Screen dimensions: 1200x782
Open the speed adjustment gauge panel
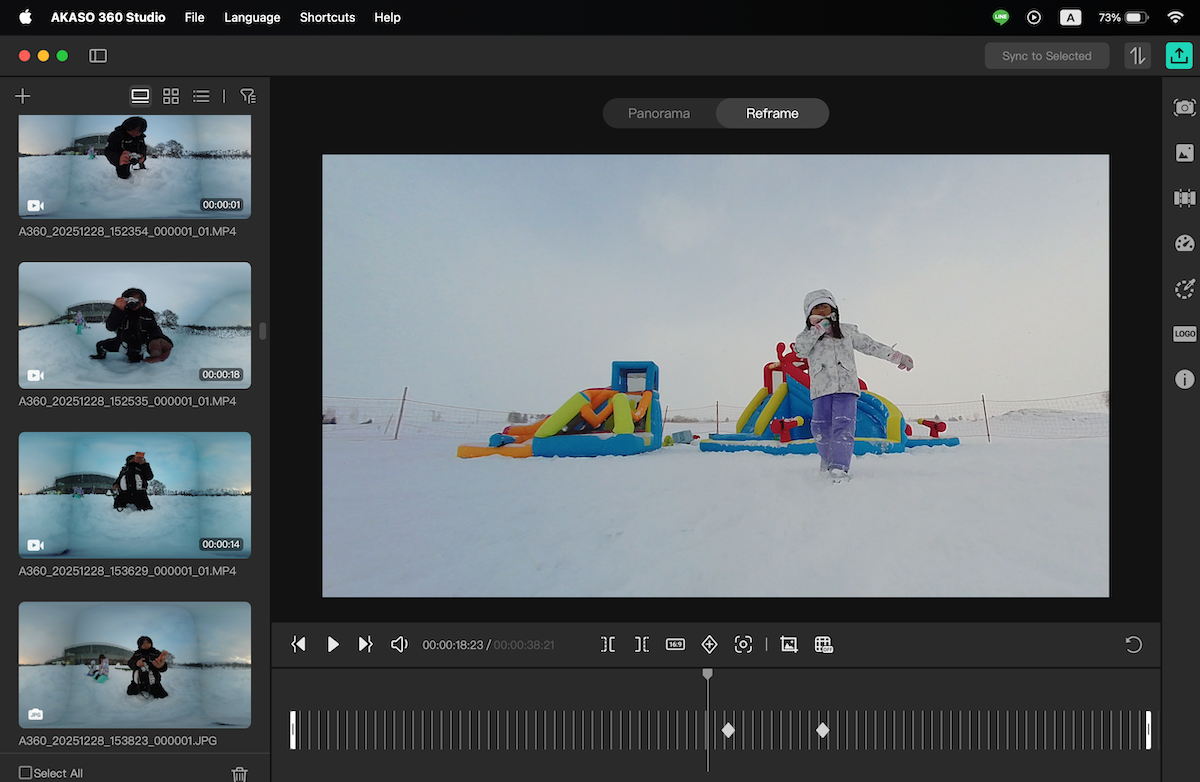(x=1184, y=243)
